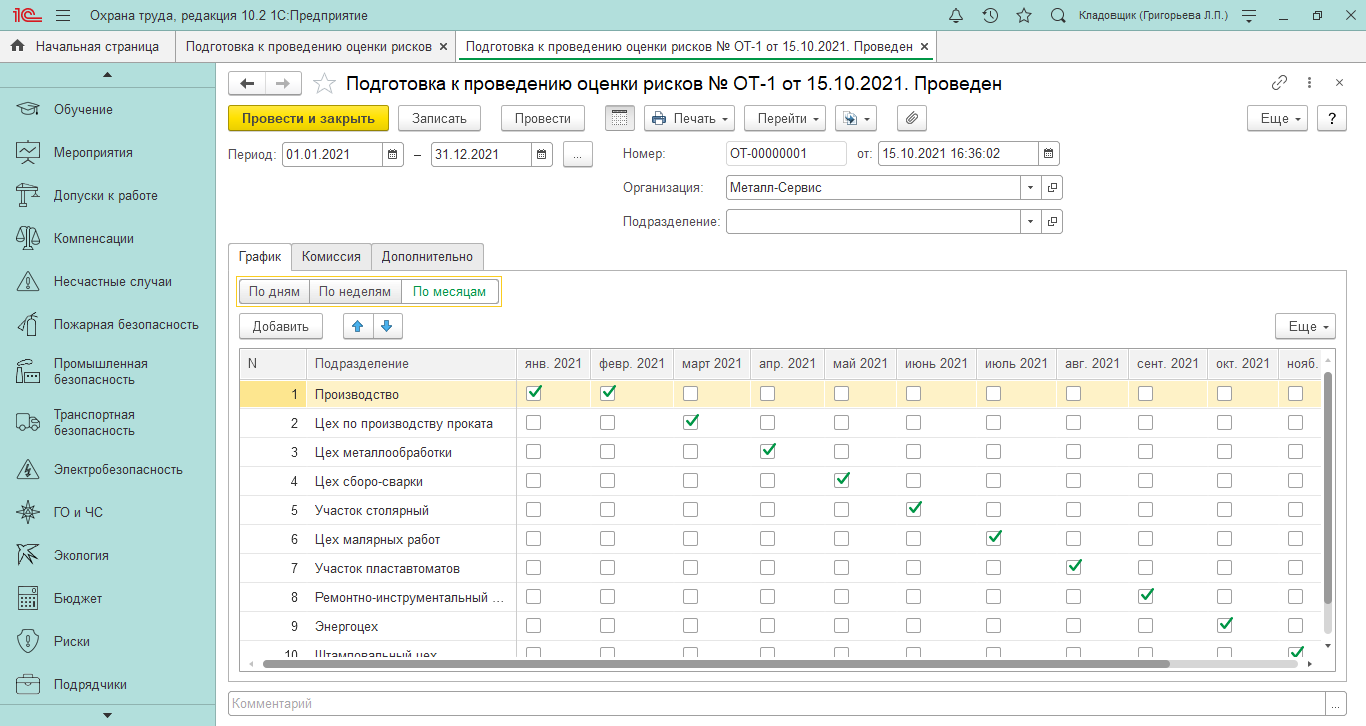
Task: Click the Провести и закрыть button
Action: click(x=308, y=118)
